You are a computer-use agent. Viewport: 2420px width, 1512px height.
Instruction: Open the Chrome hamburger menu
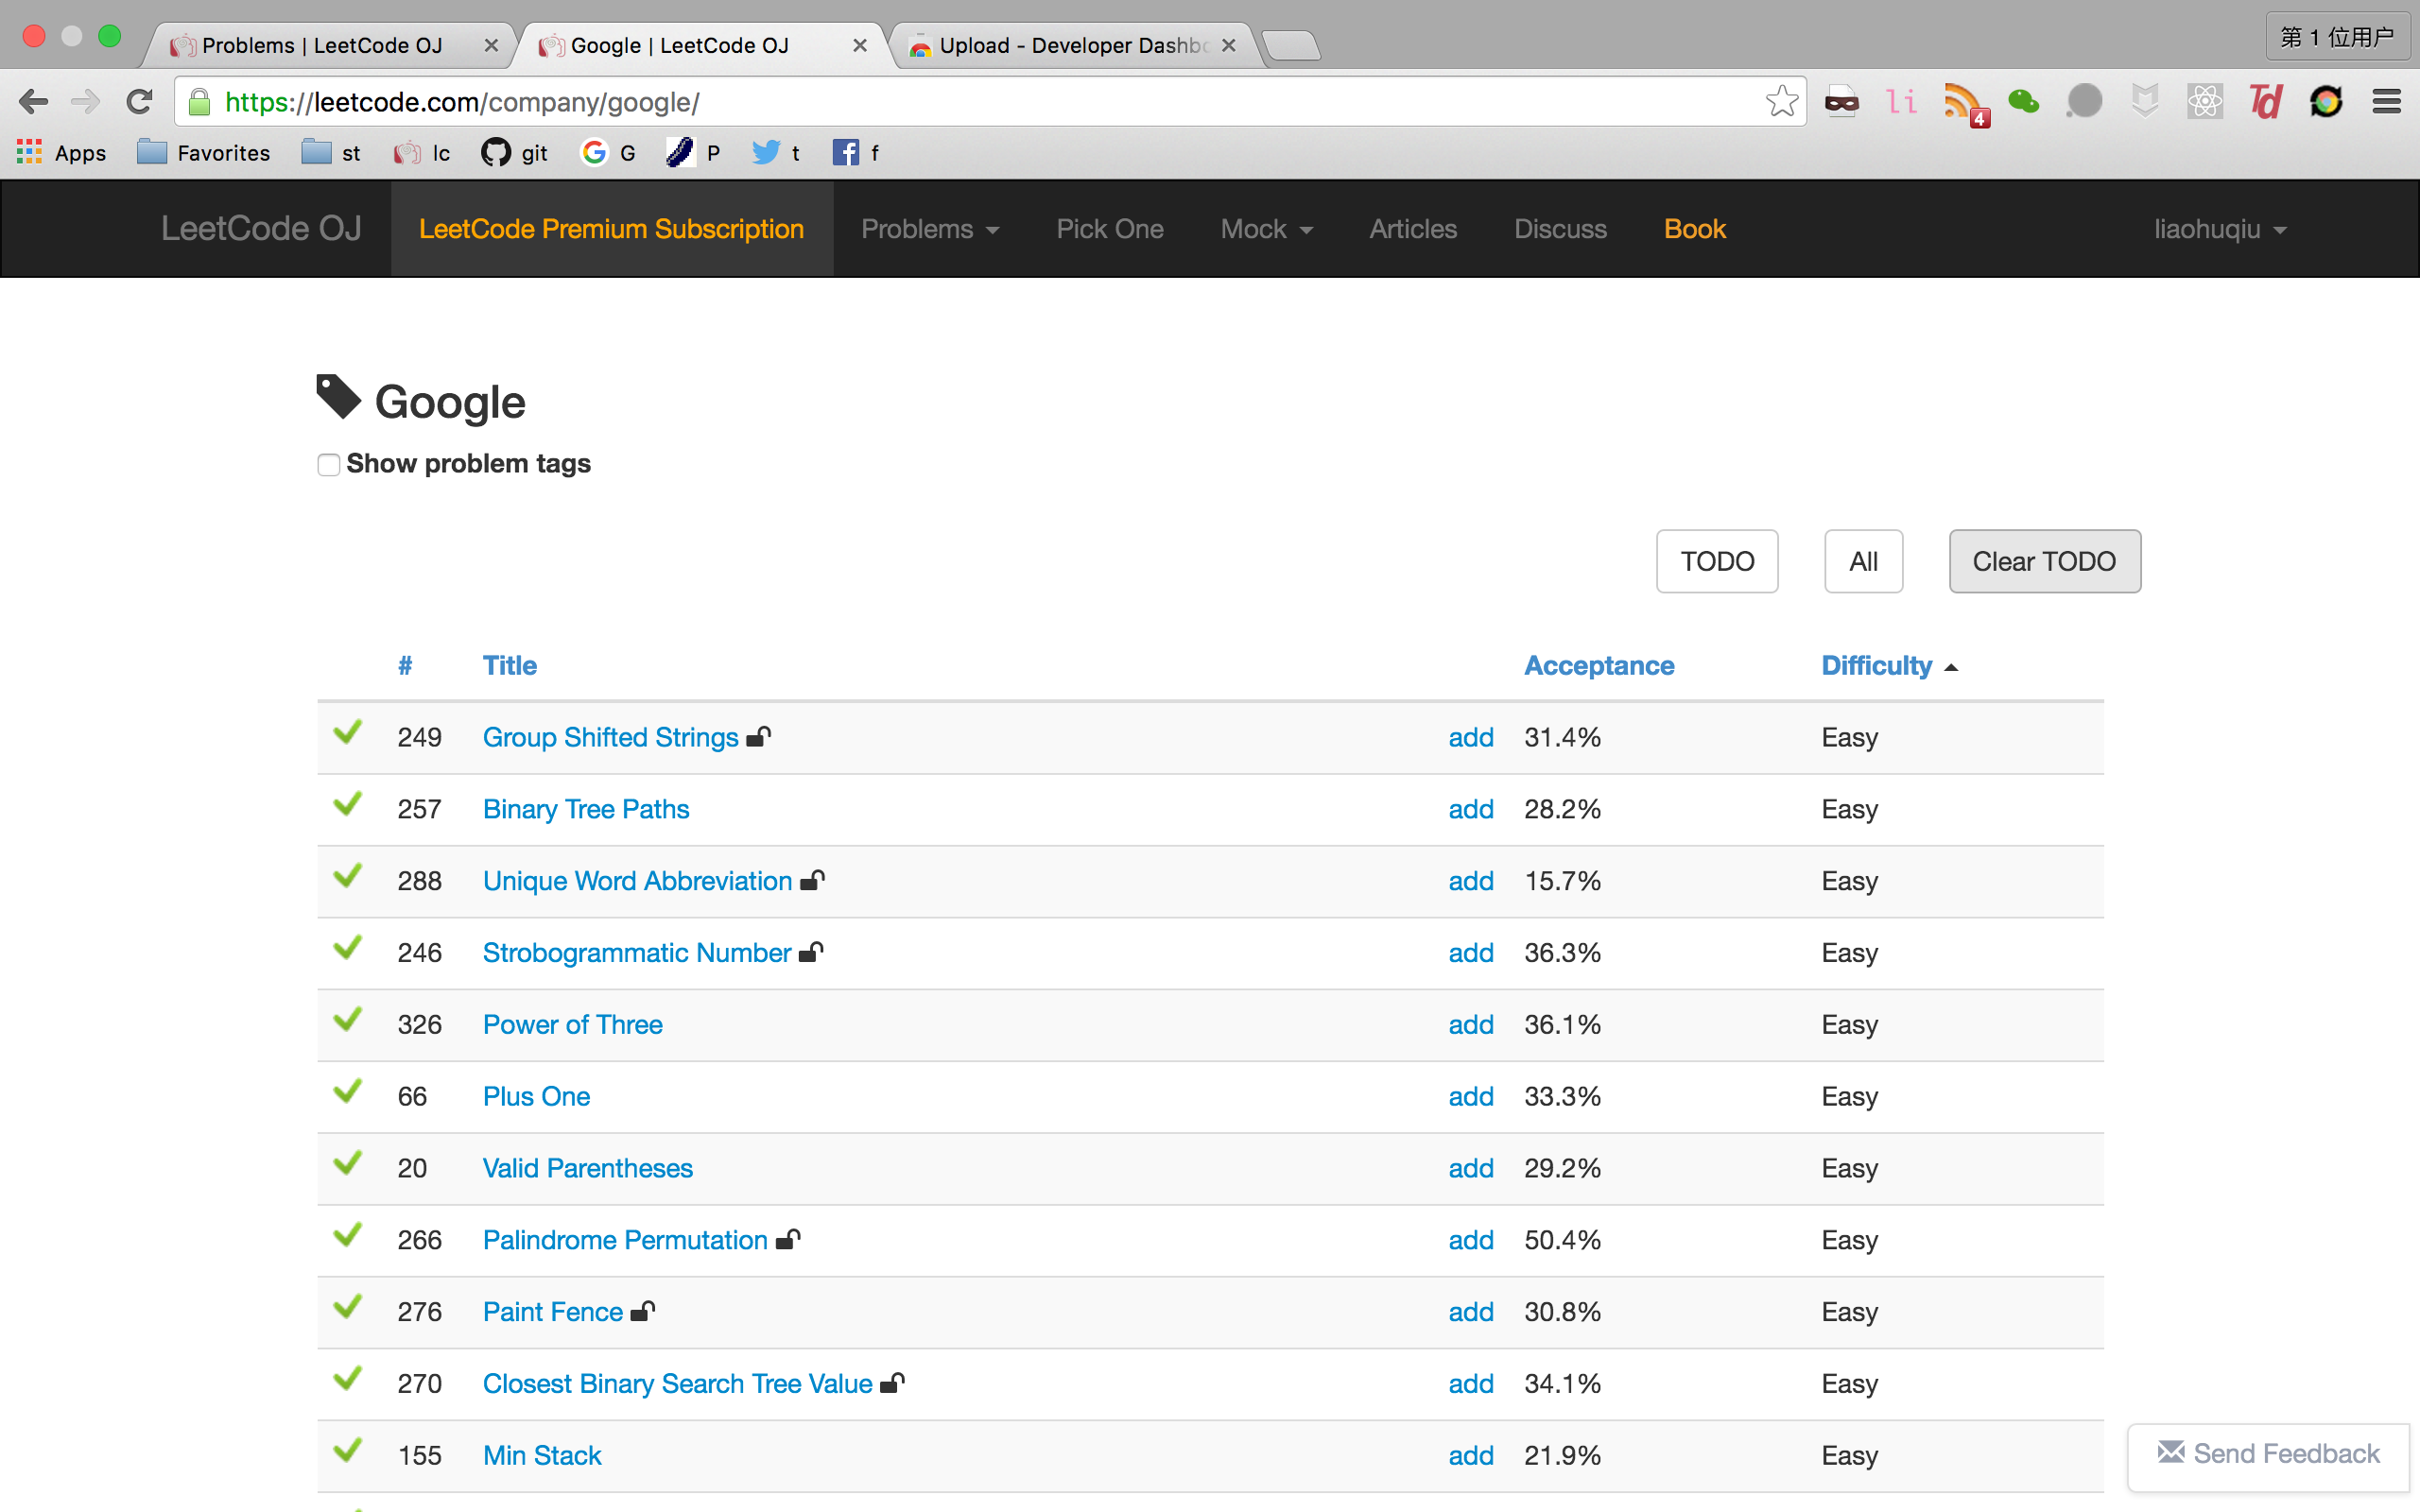pos(2386,101)
